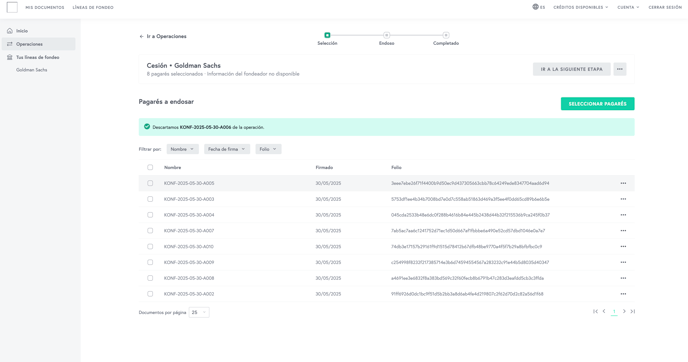The height and width of the screenshot is (362, 688).
Task: Open the Nombre filter dropdown
Action: [x=183, y=149]
